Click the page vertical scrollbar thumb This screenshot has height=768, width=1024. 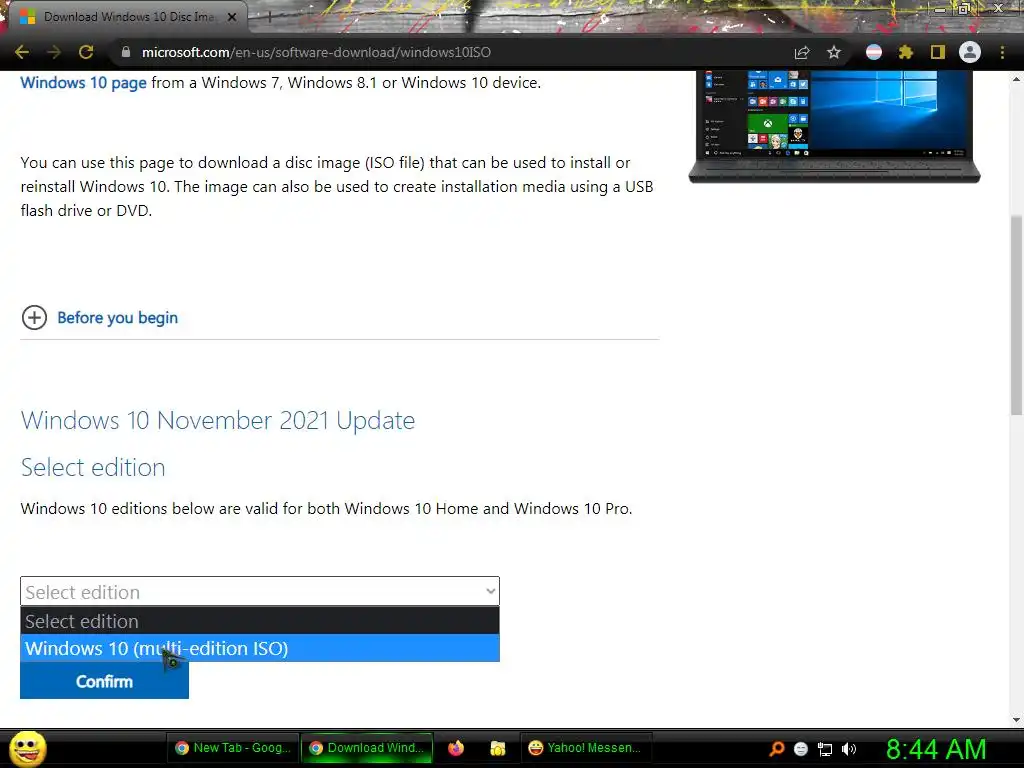tap(1016, 314)
